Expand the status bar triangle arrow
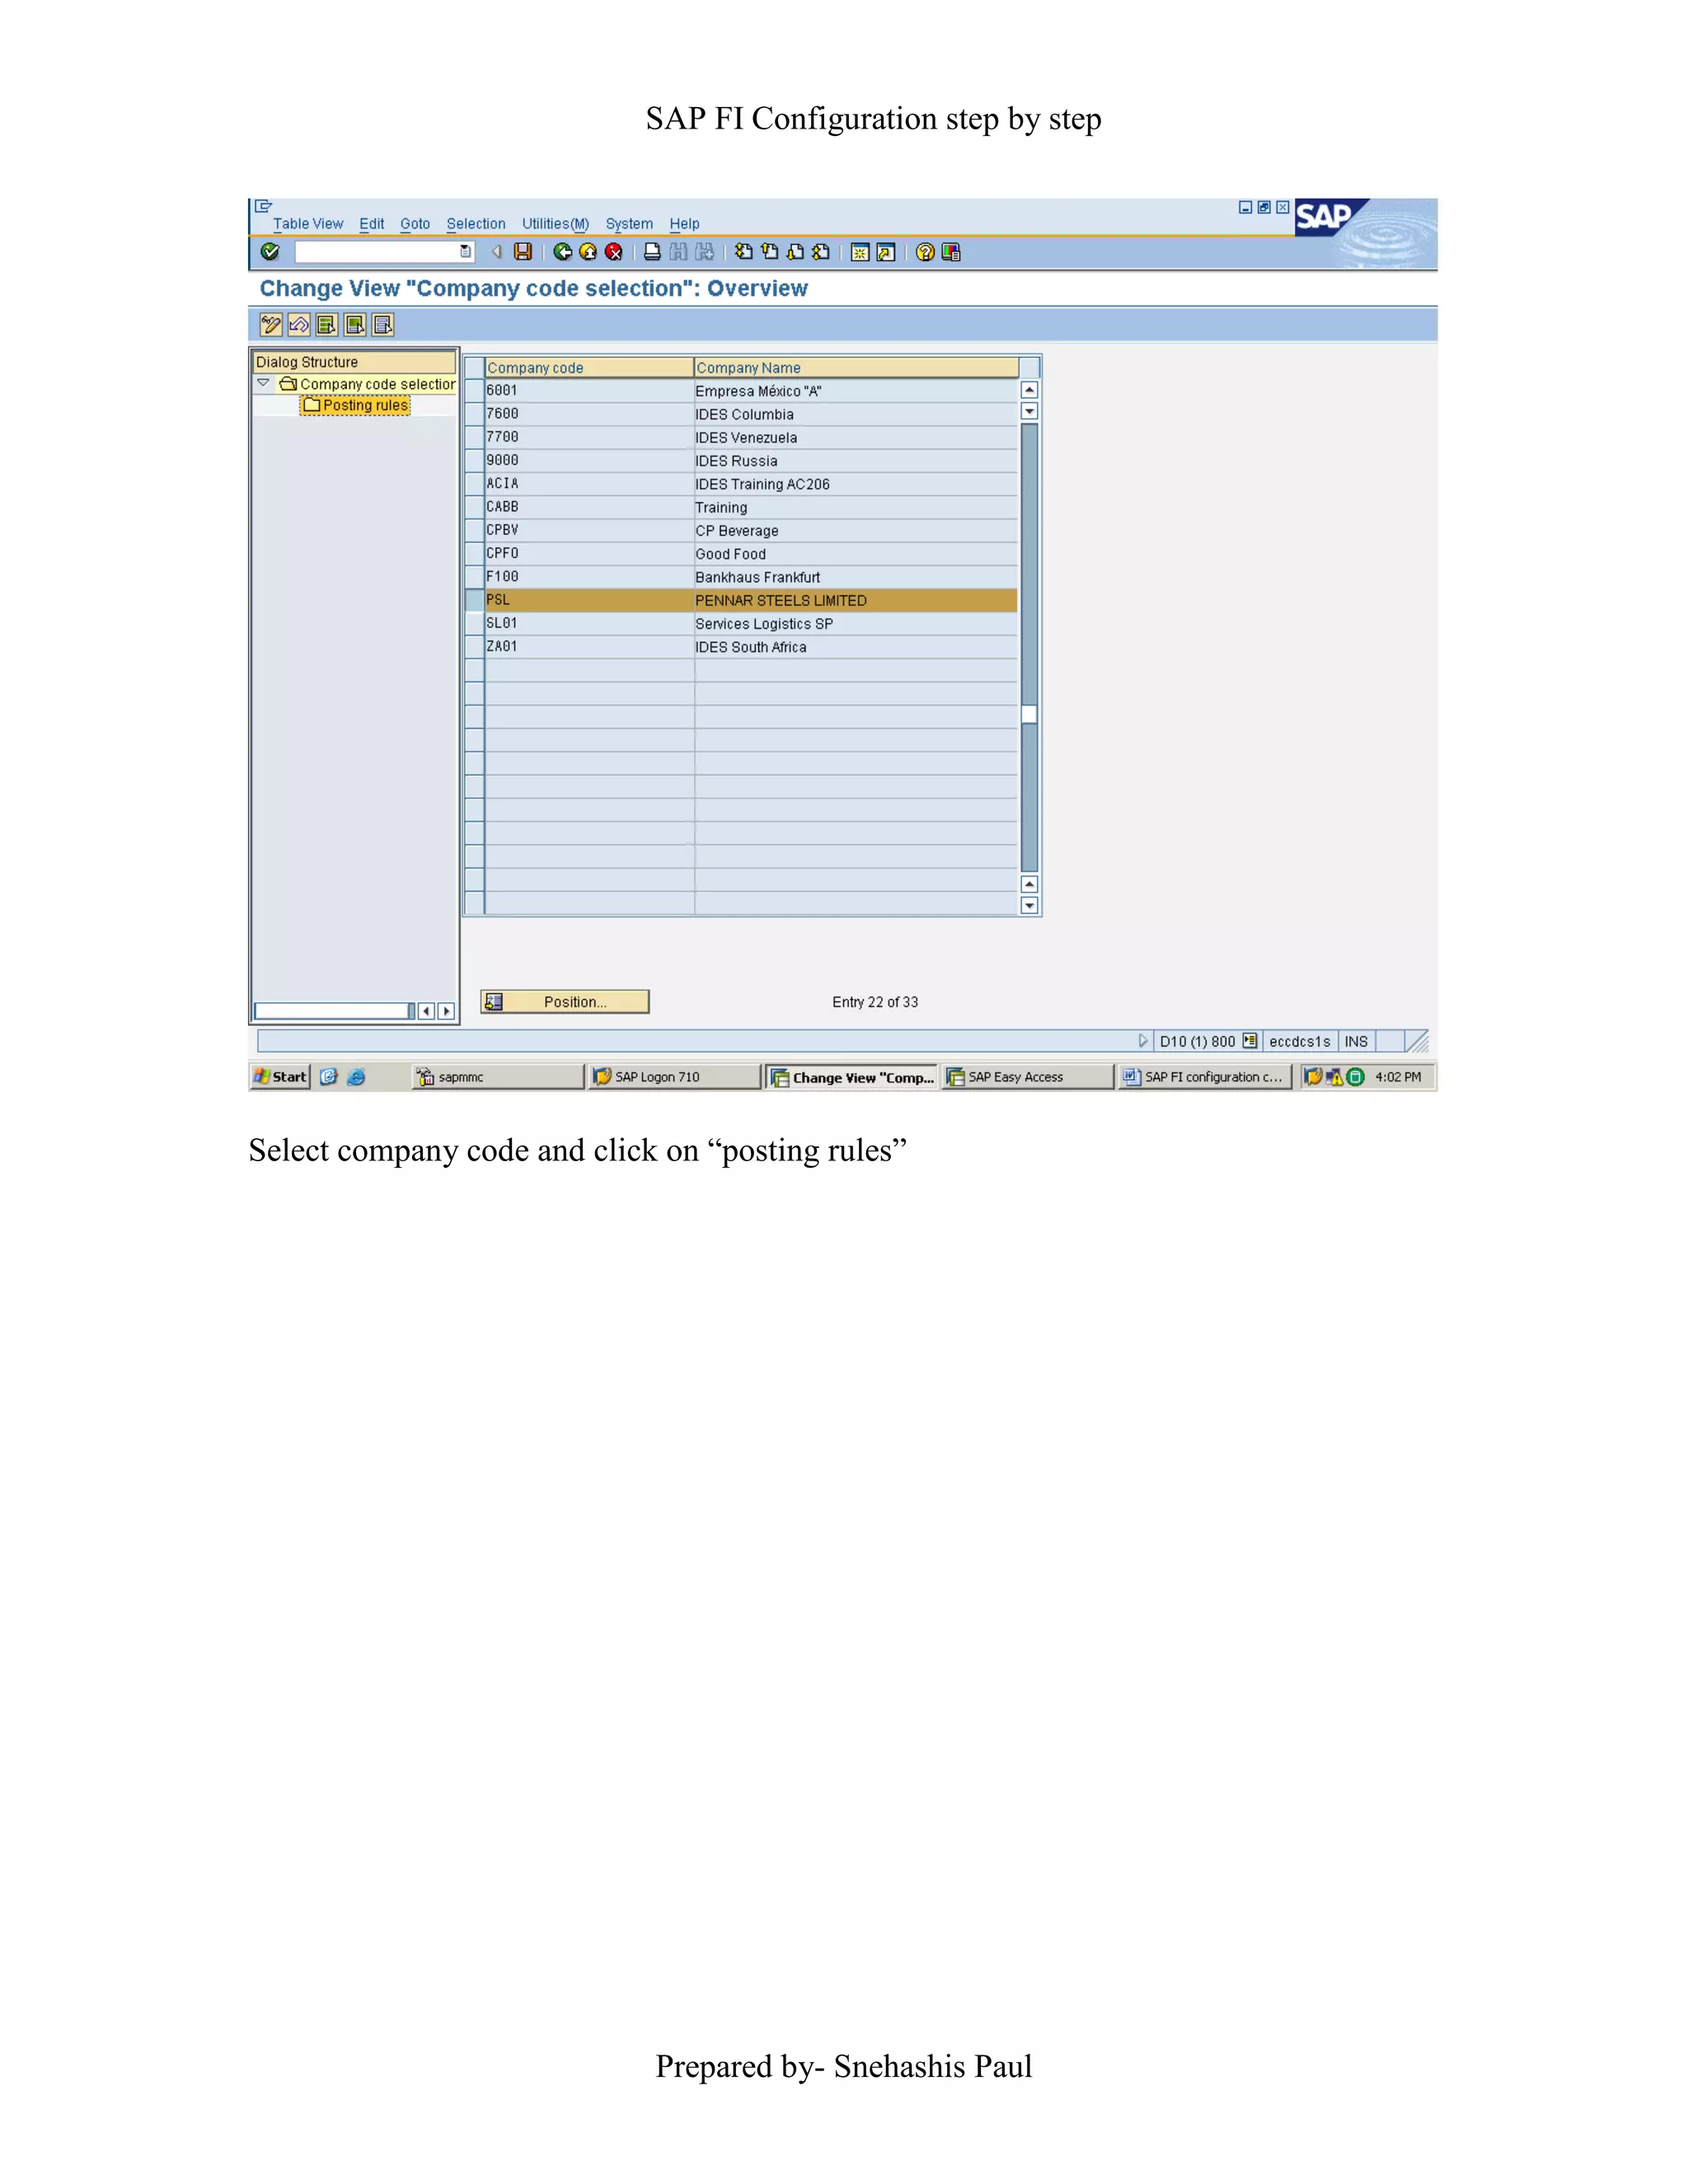The height and width of the screenshot is (2184, 1688). tap(1143, 1041)
